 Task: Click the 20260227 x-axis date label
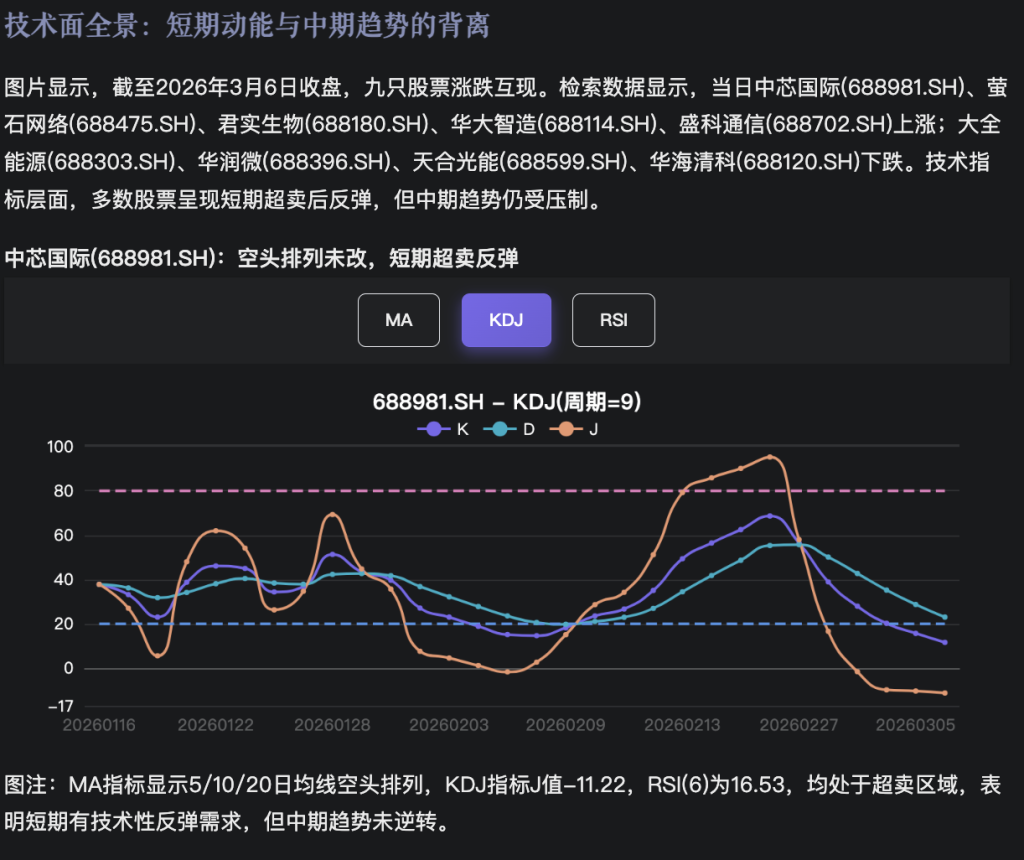798,725
